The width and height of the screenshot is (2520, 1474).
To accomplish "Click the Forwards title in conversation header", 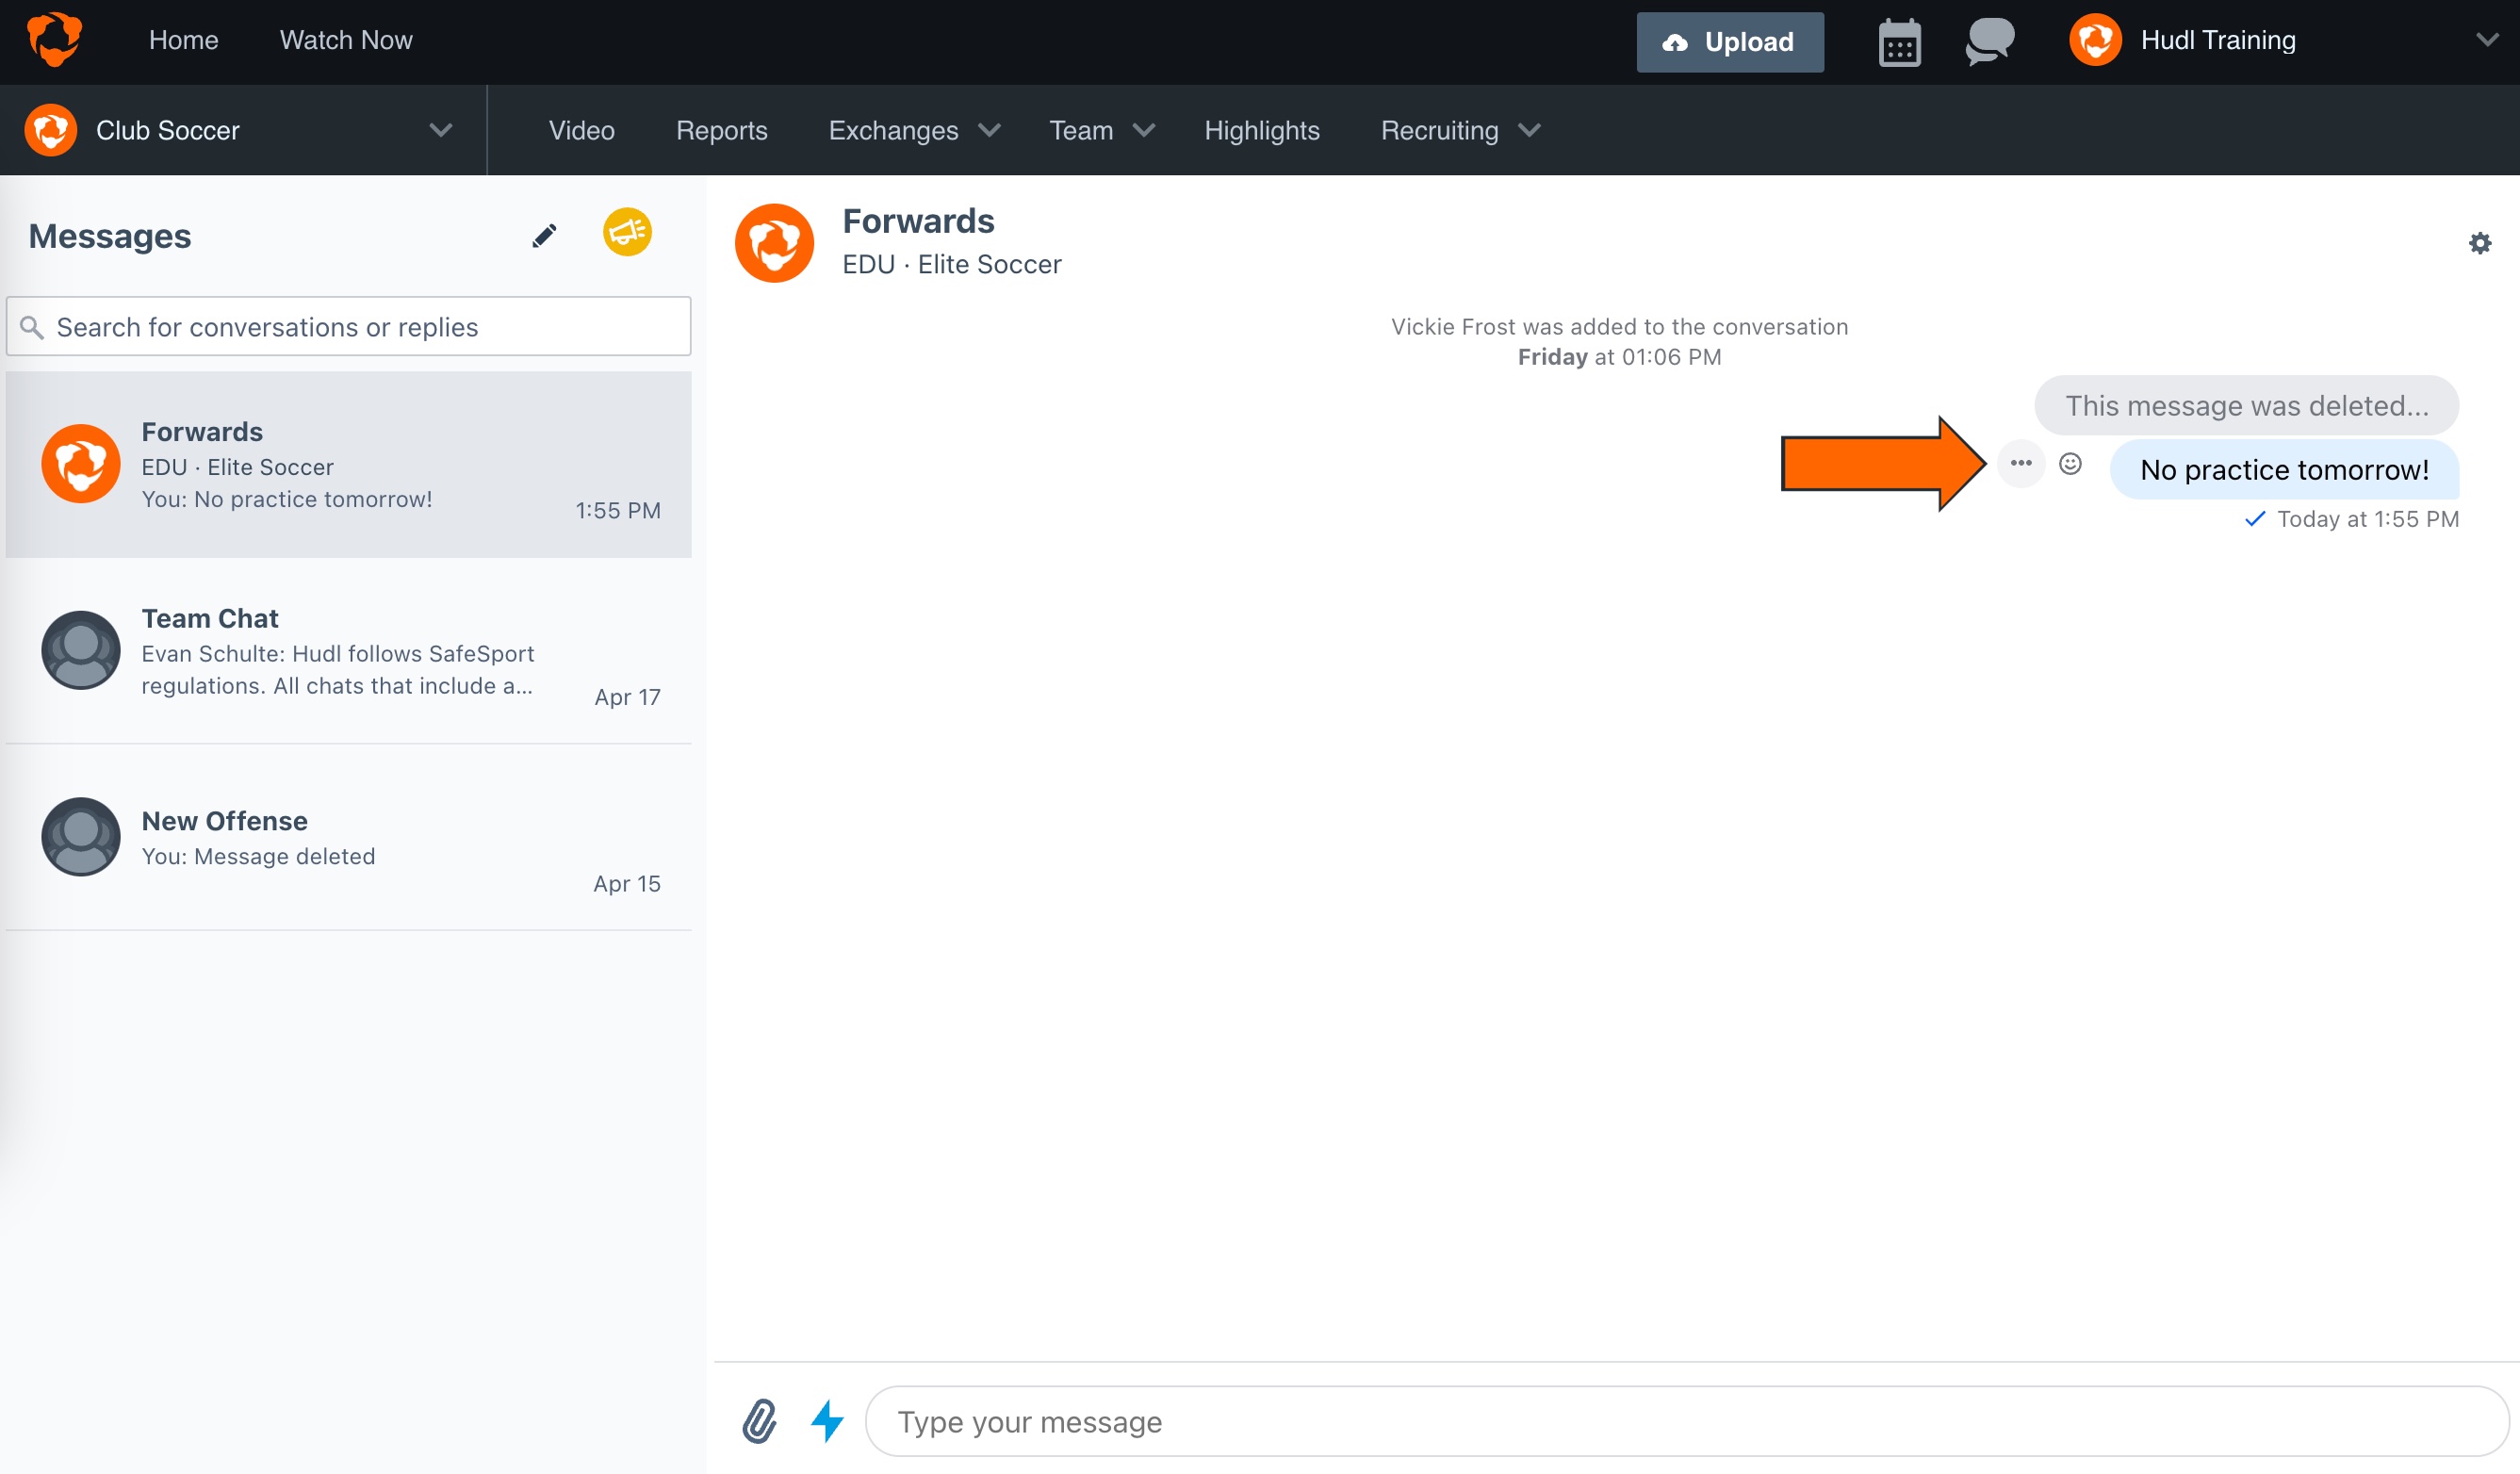I will click(x=918, y=221).
